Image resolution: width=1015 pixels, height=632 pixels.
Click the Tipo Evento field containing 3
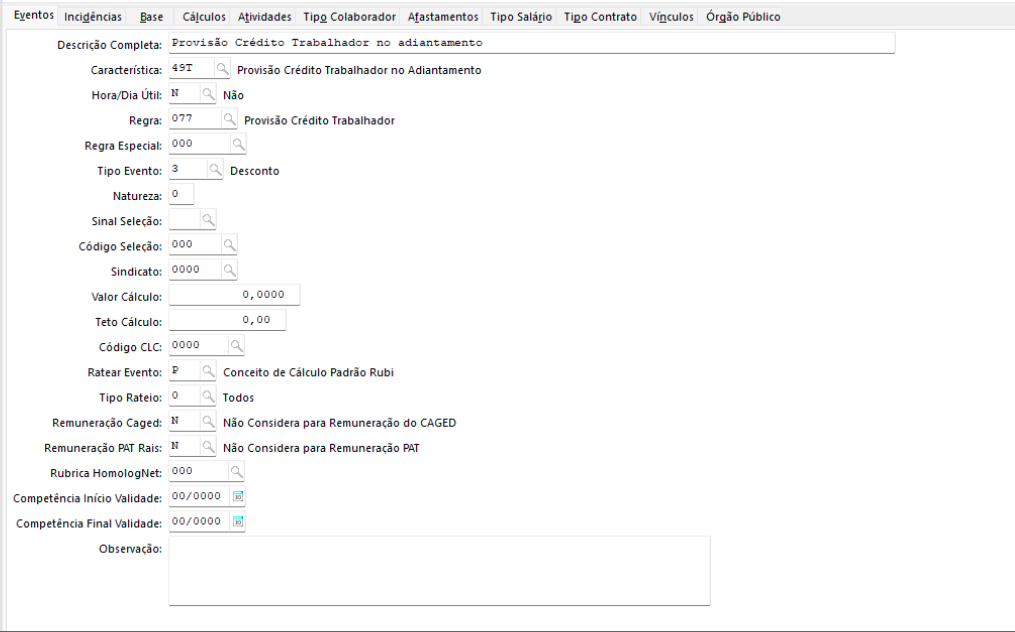tap(188, 170)
